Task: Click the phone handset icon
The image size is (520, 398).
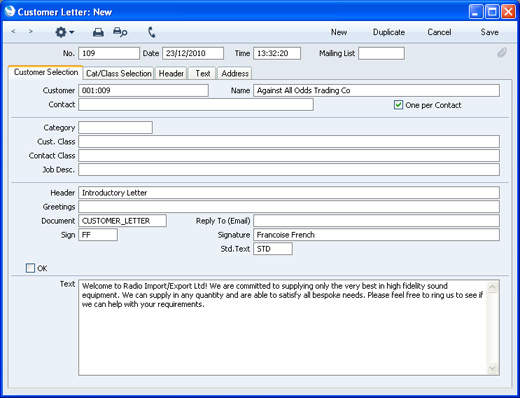Action: 152,32
